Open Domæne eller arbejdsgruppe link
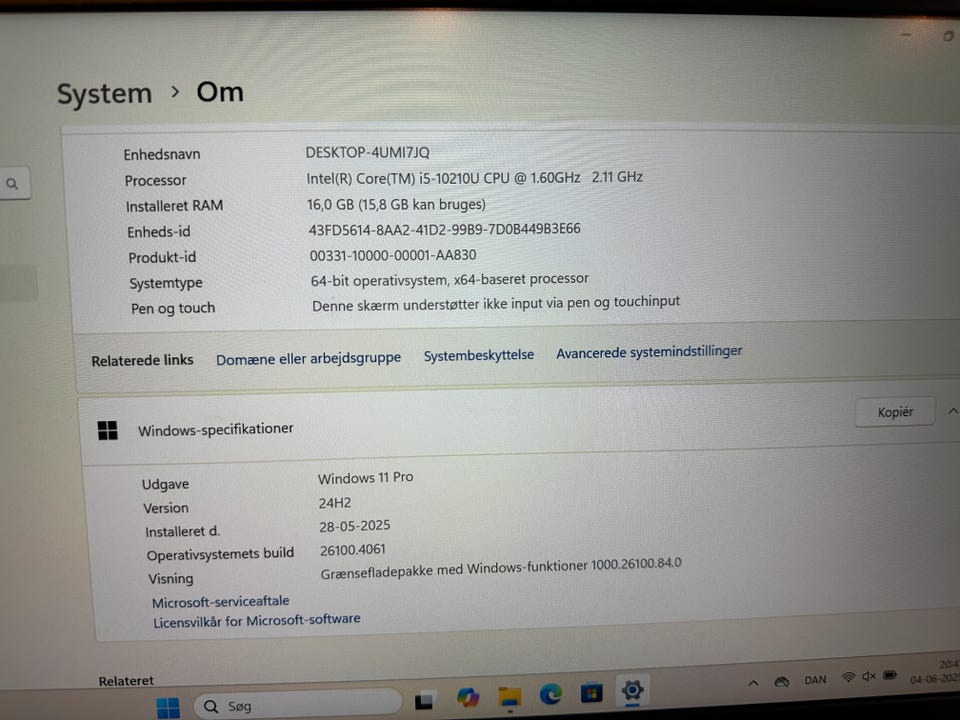This screenshot has width=960, height=720. (309, 358)
